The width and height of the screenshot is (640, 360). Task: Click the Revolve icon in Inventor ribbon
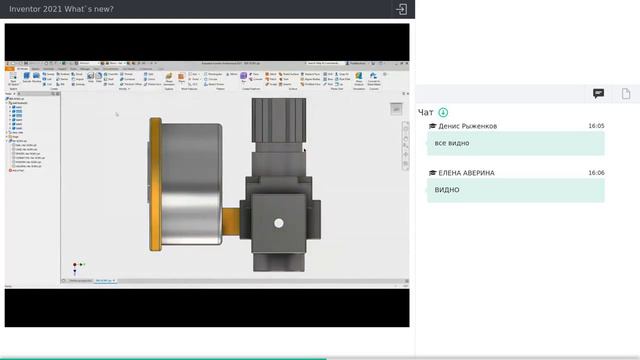(36, 76)
